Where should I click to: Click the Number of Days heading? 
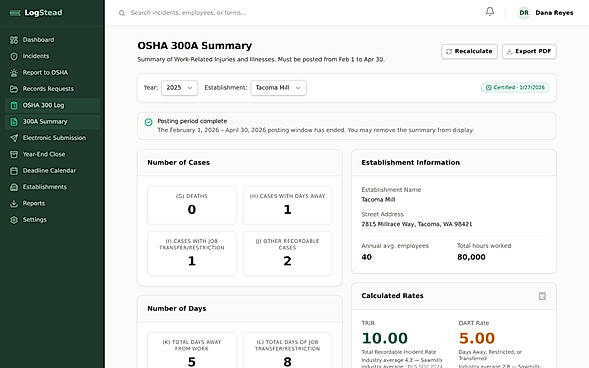[x=177, y=309]
